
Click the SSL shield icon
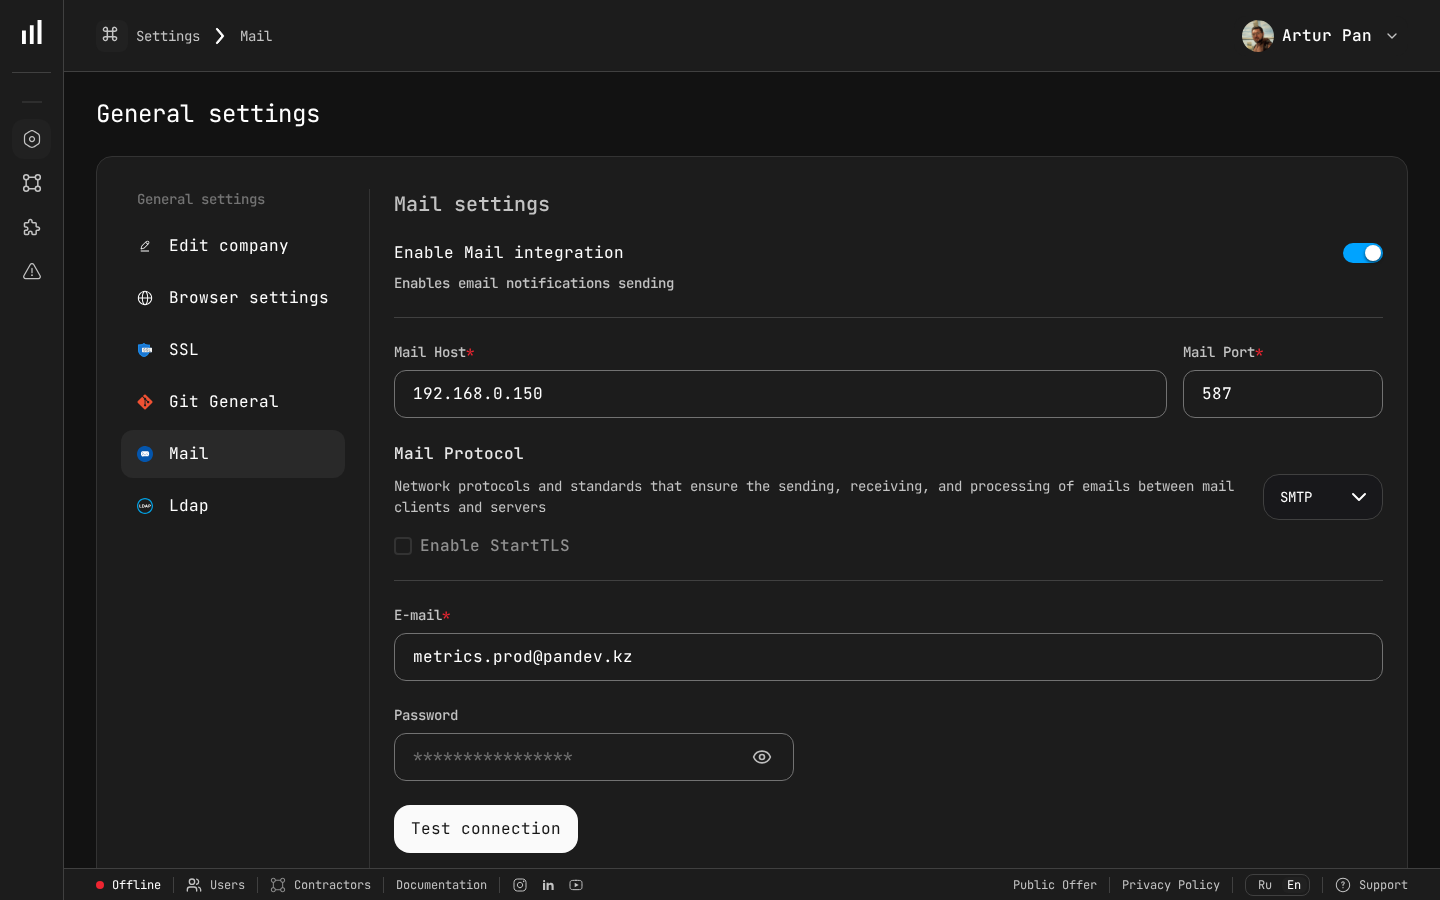tap(145, 350)
